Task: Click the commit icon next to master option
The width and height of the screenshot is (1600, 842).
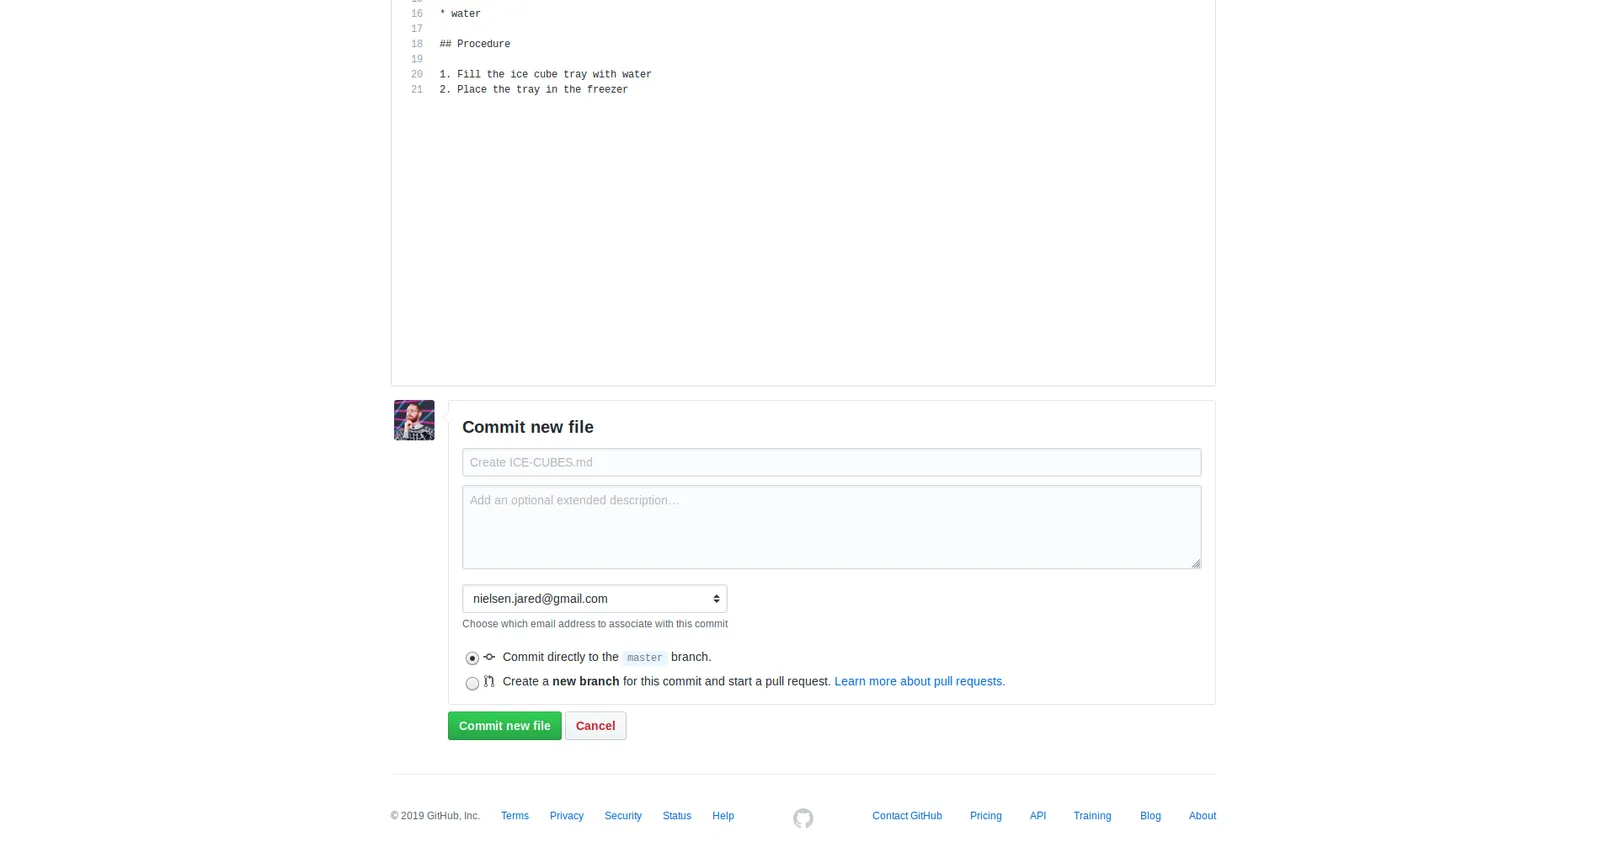Action: pos(489,657)
